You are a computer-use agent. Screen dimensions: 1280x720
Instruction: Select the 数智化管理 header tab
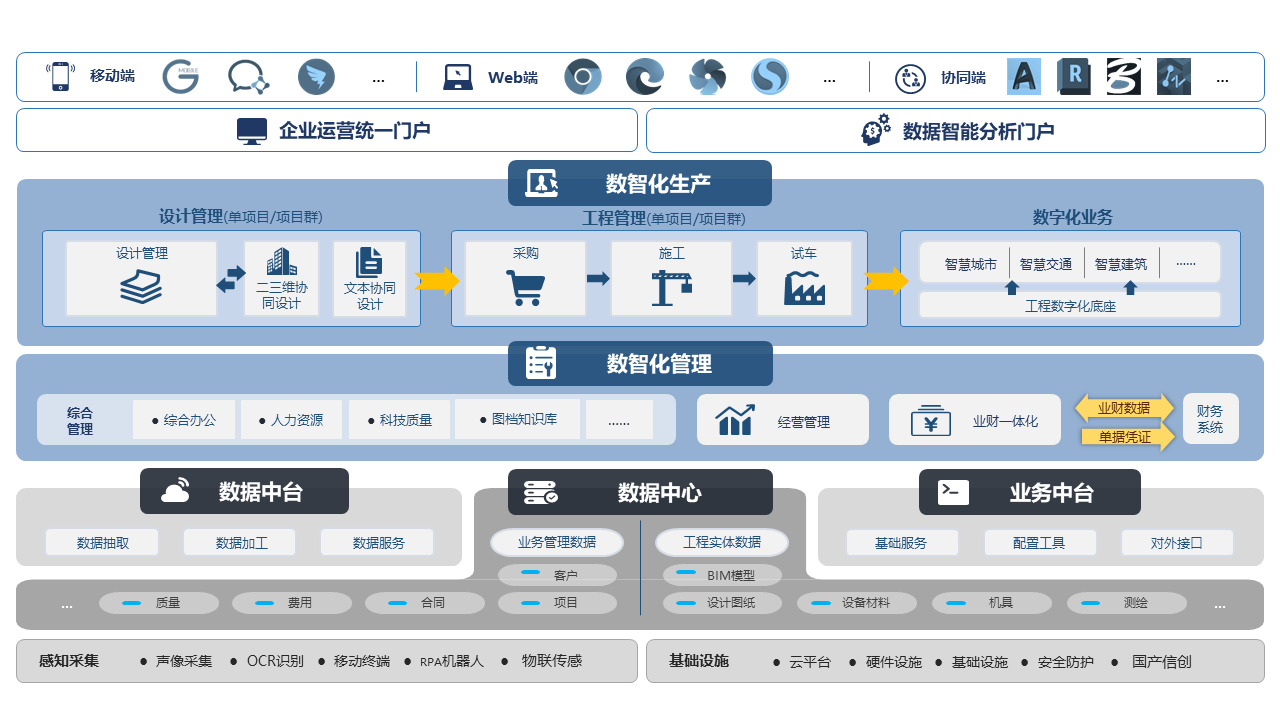[640, 364]
